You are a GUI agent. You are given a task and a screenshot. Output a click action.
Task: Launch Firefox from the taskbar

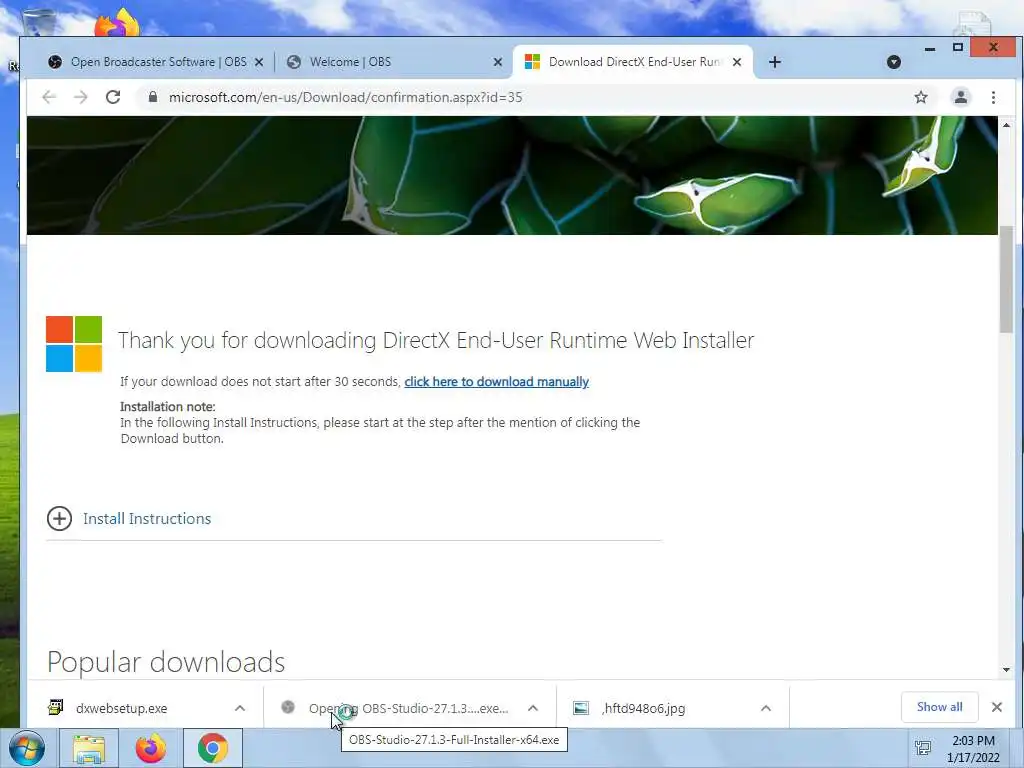pyautogui.click(x=150, y=748)
